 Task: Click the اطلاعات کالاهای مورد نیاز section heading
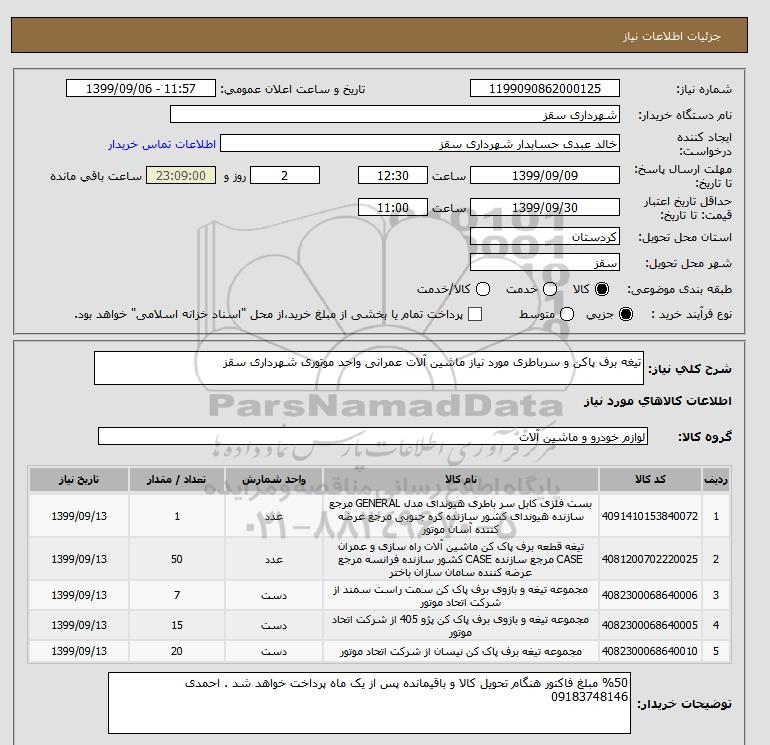pyautogui.click(x=658, y=401)
